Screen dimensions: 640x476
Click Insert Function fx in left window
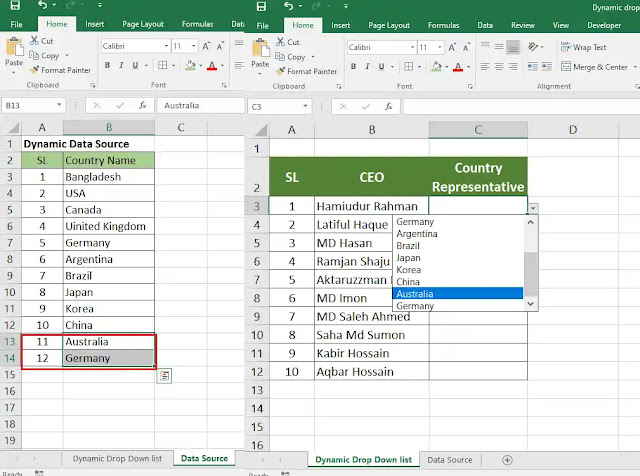(142, 105)
